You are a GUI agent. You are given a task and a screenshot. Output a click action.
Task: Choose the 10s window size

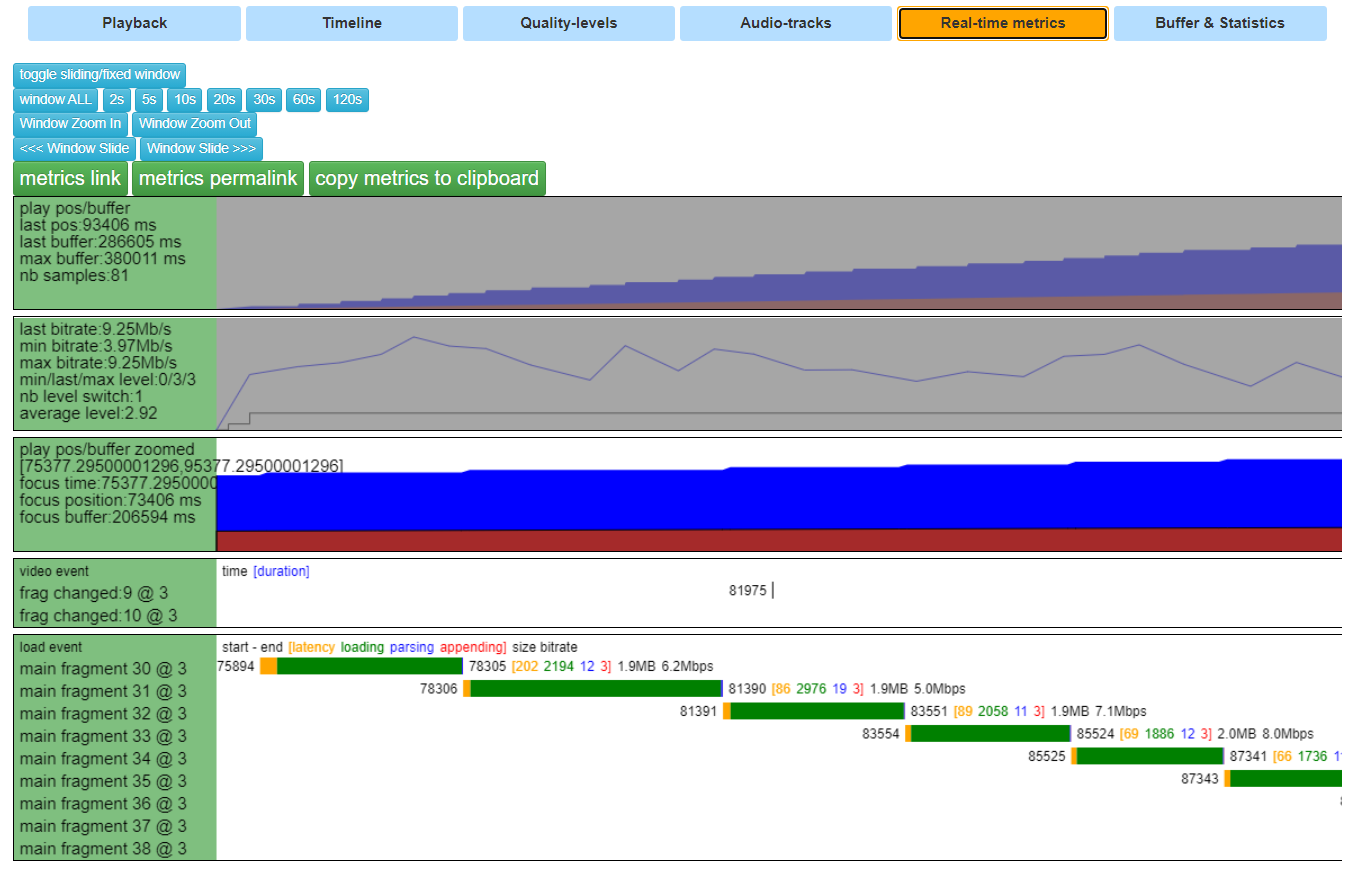click(x=184, y=100)
